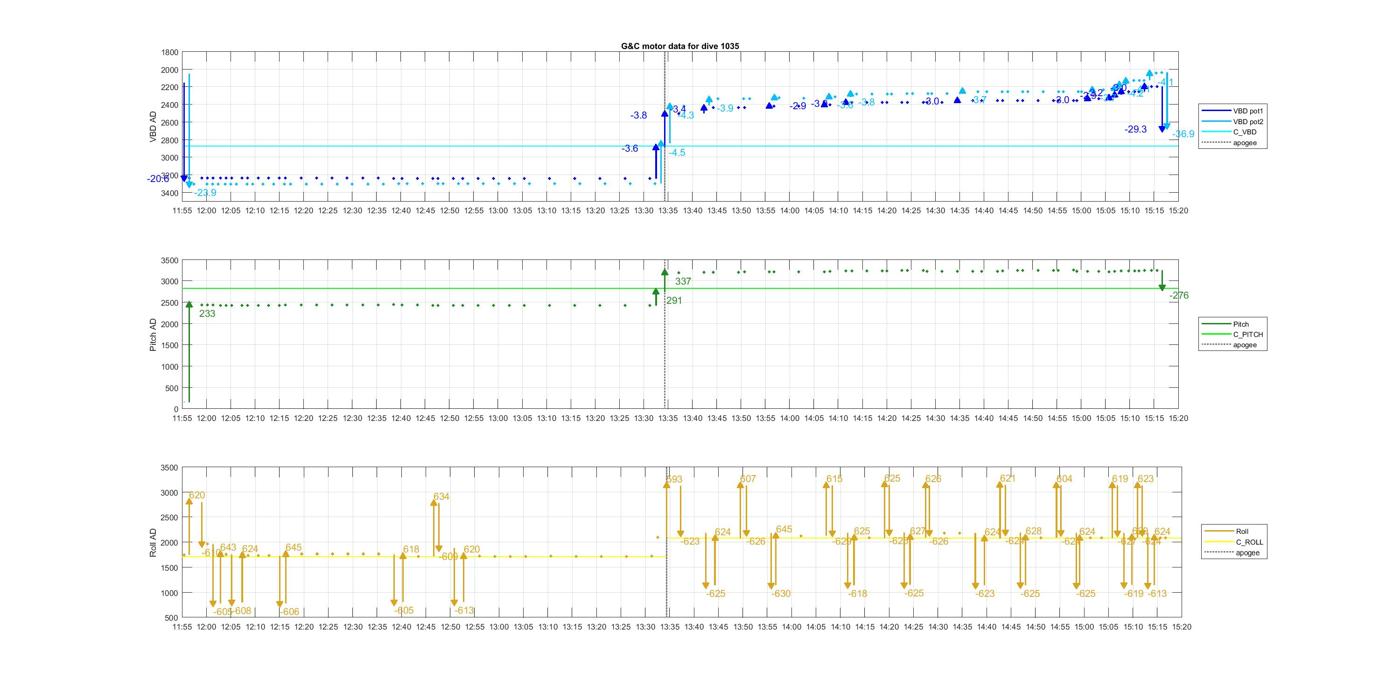Click the '-36.9' label in VBD plot
The height and width of the screenshot is (693, 1400).
tap(1183, 134)
